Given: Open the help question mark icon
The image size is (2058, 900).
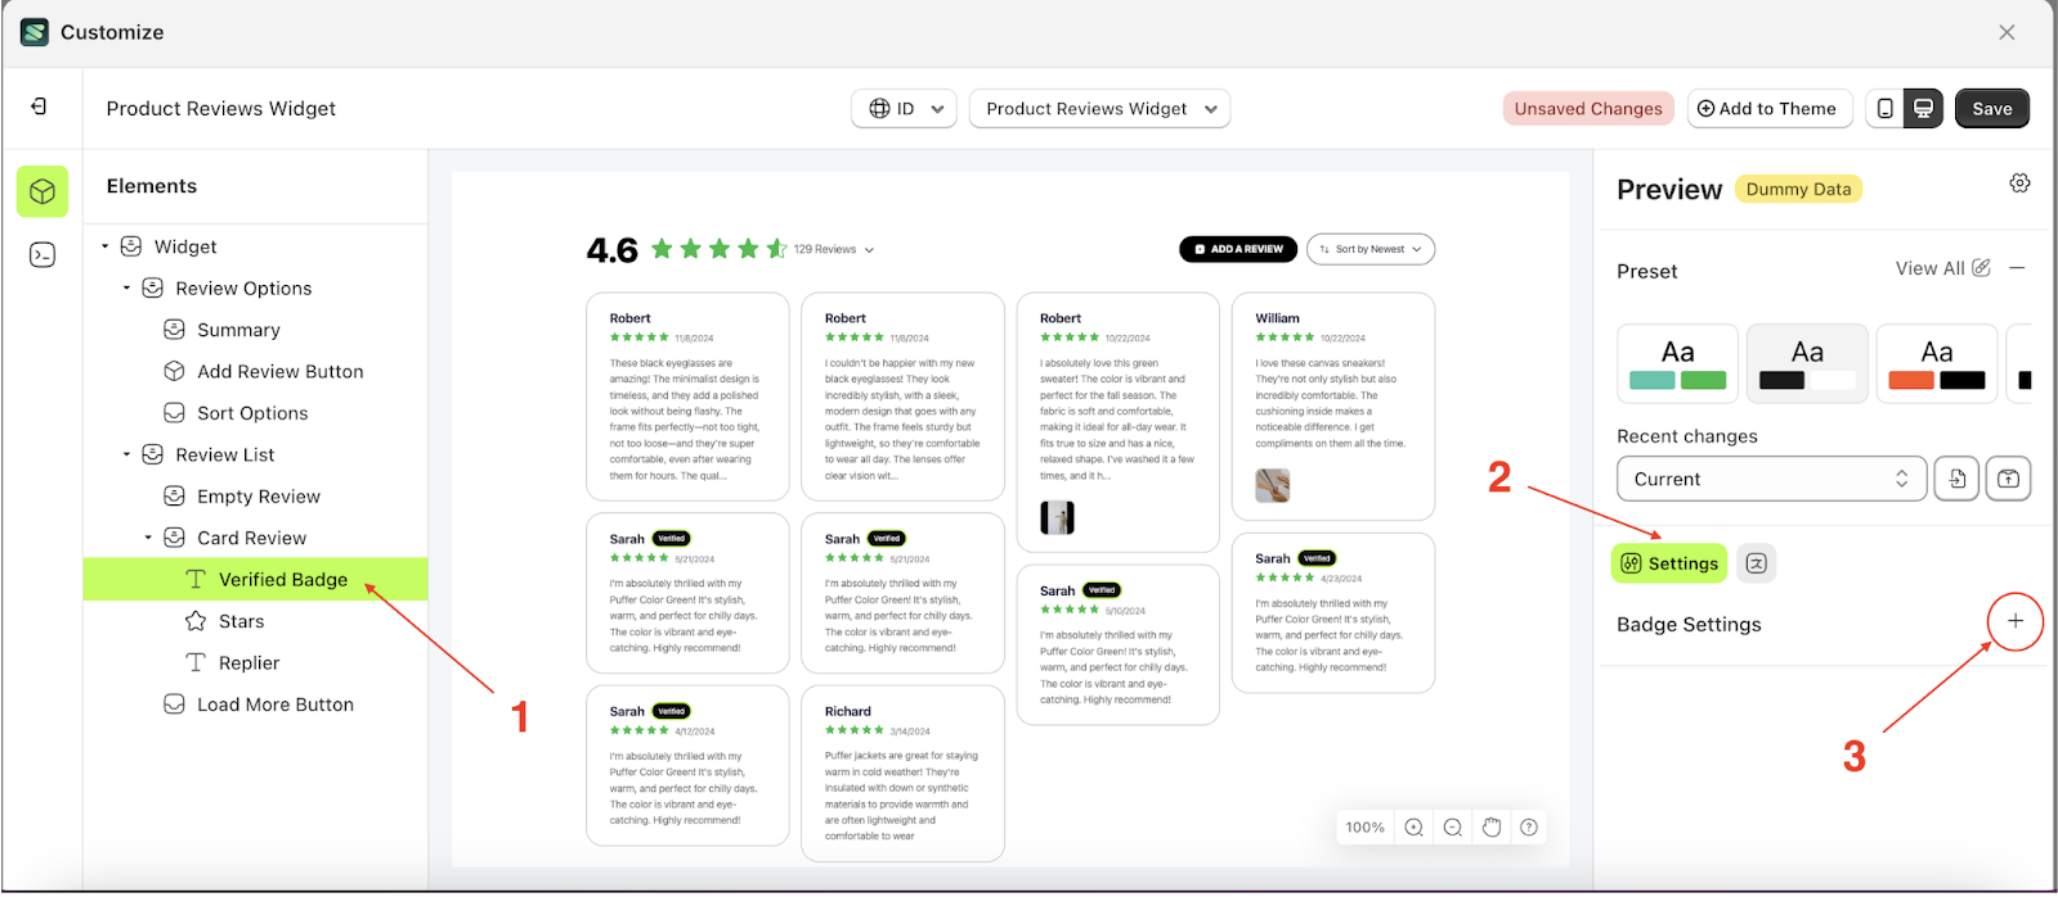Looking at the screenshot, I should tap(1528, 827).
